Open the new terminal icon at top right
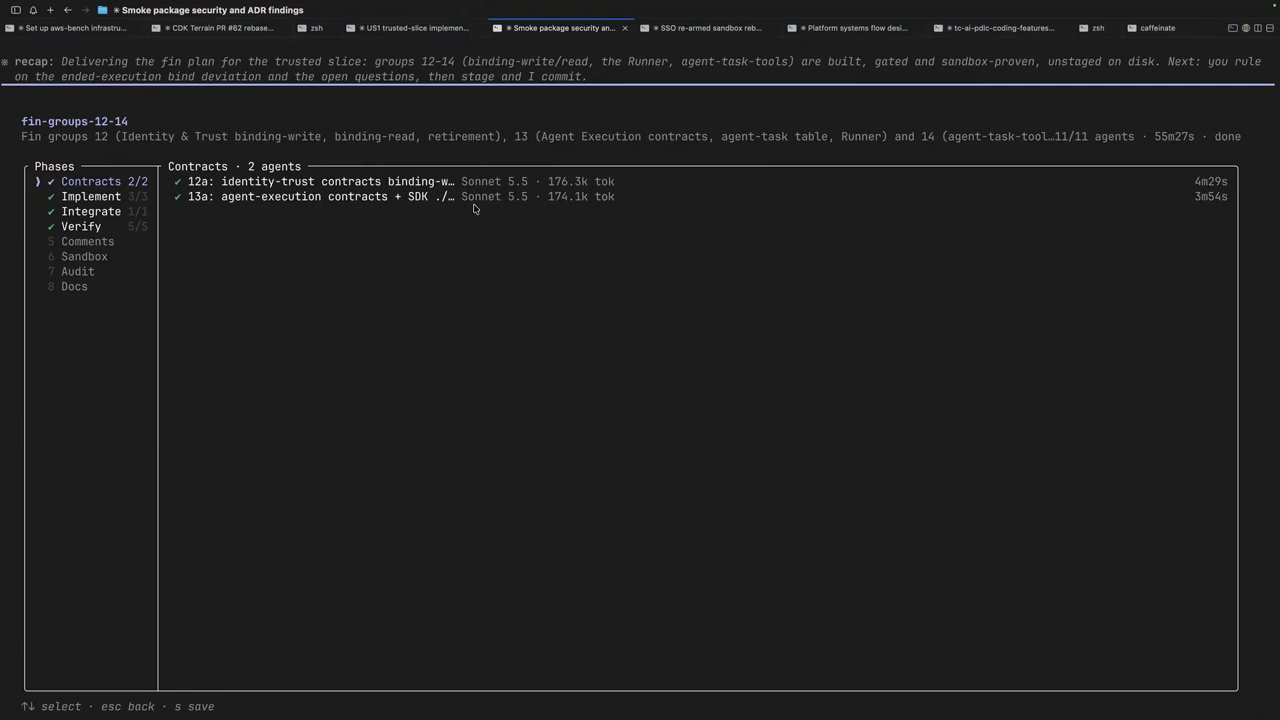The width and height of the screenshot is (1280, 720). click(1232, 28)
